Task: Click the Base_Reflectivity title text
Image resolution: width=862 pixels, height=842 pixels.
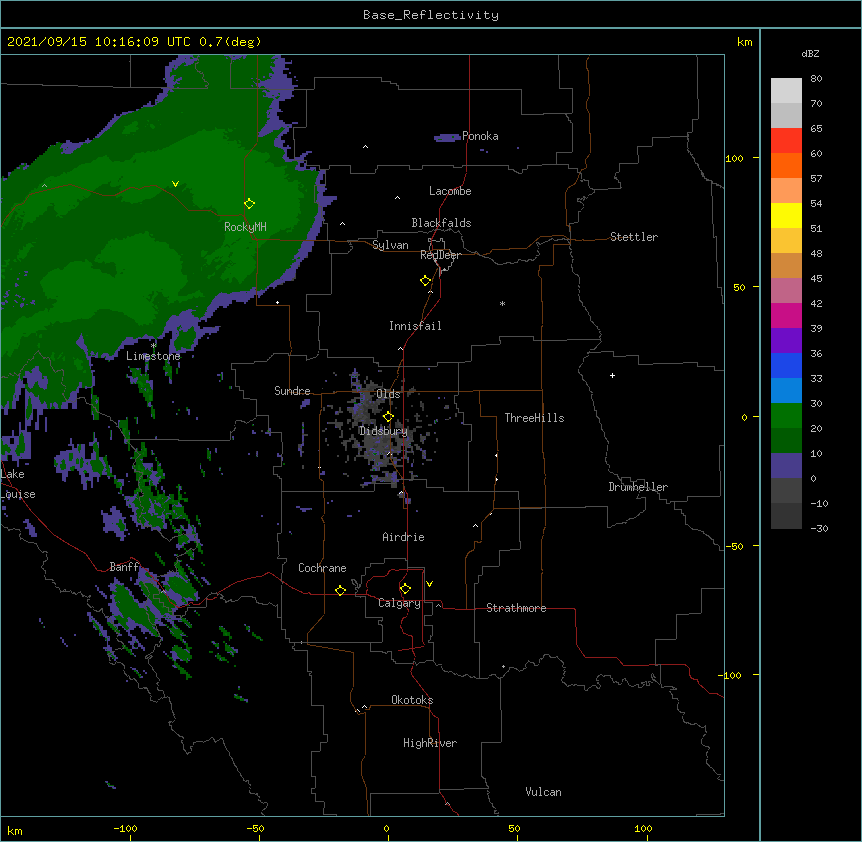Action: click(431, 15)
